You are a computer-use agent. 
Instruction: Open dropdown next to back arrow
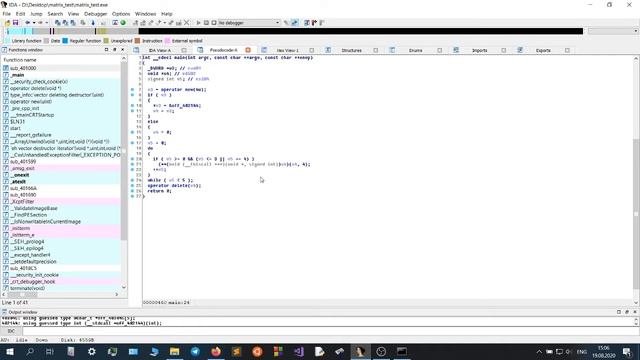pos(34,23)
